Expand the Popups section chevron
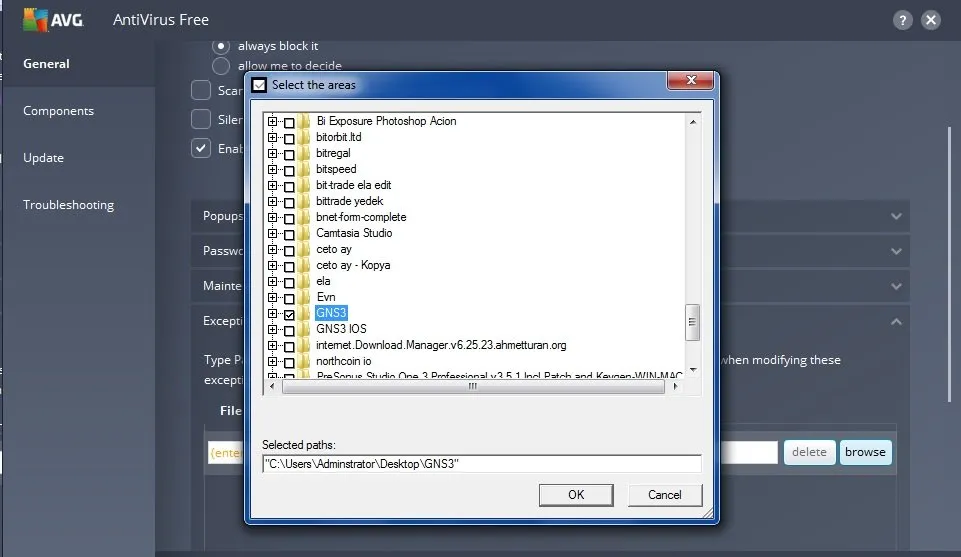 (x=896, y=216)
